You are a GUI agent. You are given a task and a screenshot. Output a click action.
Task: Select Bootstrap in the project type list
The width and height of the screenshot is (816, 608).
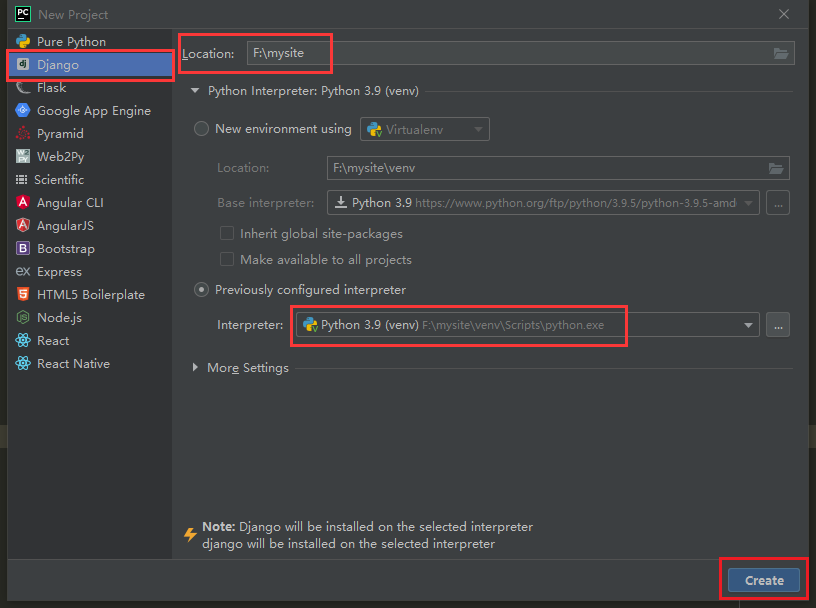click(x=65, y=249)
